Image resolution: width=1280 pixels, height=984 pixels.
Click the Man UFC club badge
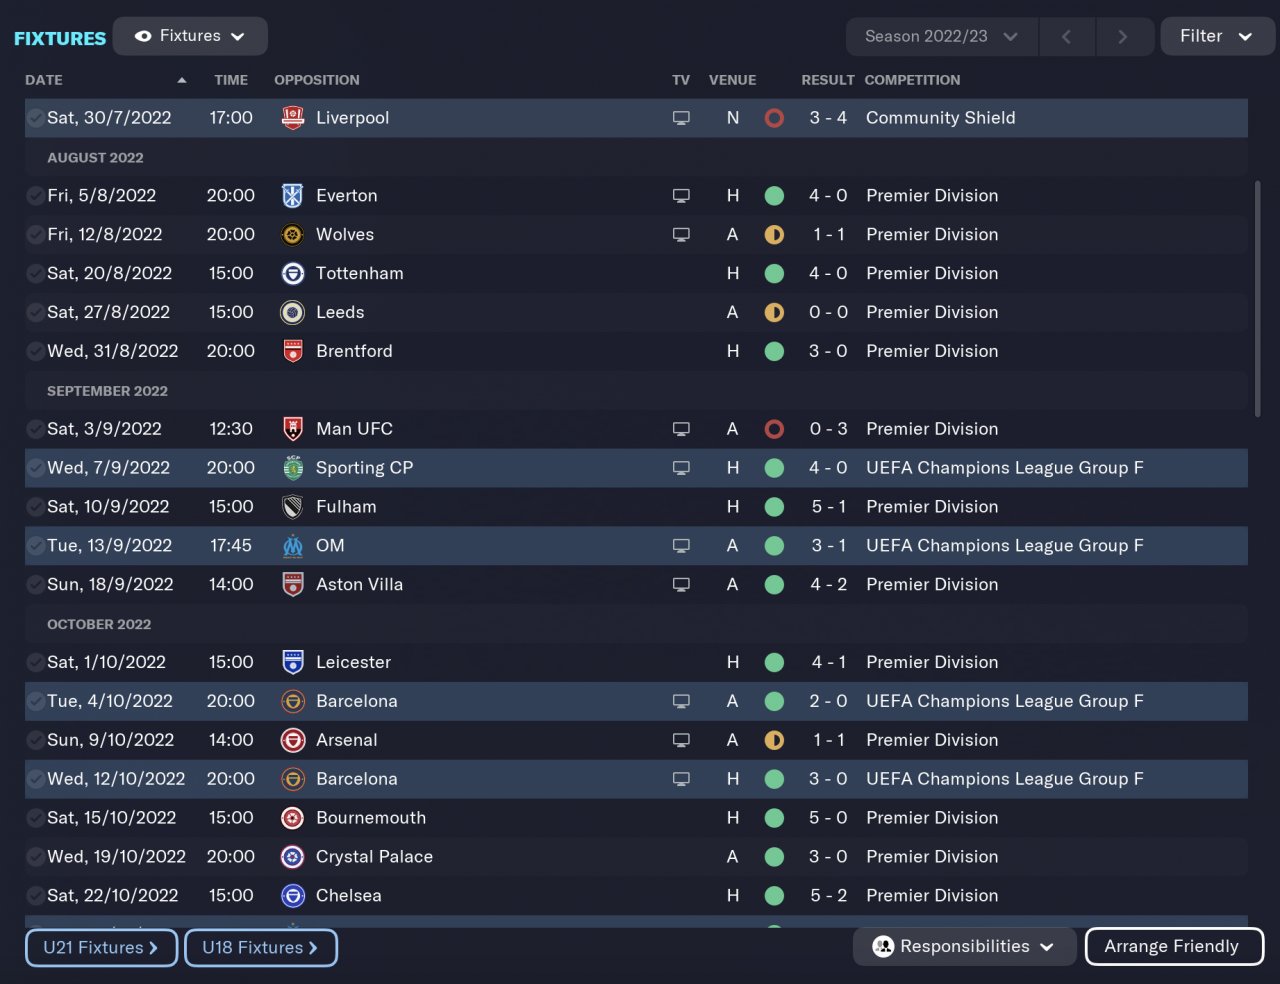click(292, 429)
